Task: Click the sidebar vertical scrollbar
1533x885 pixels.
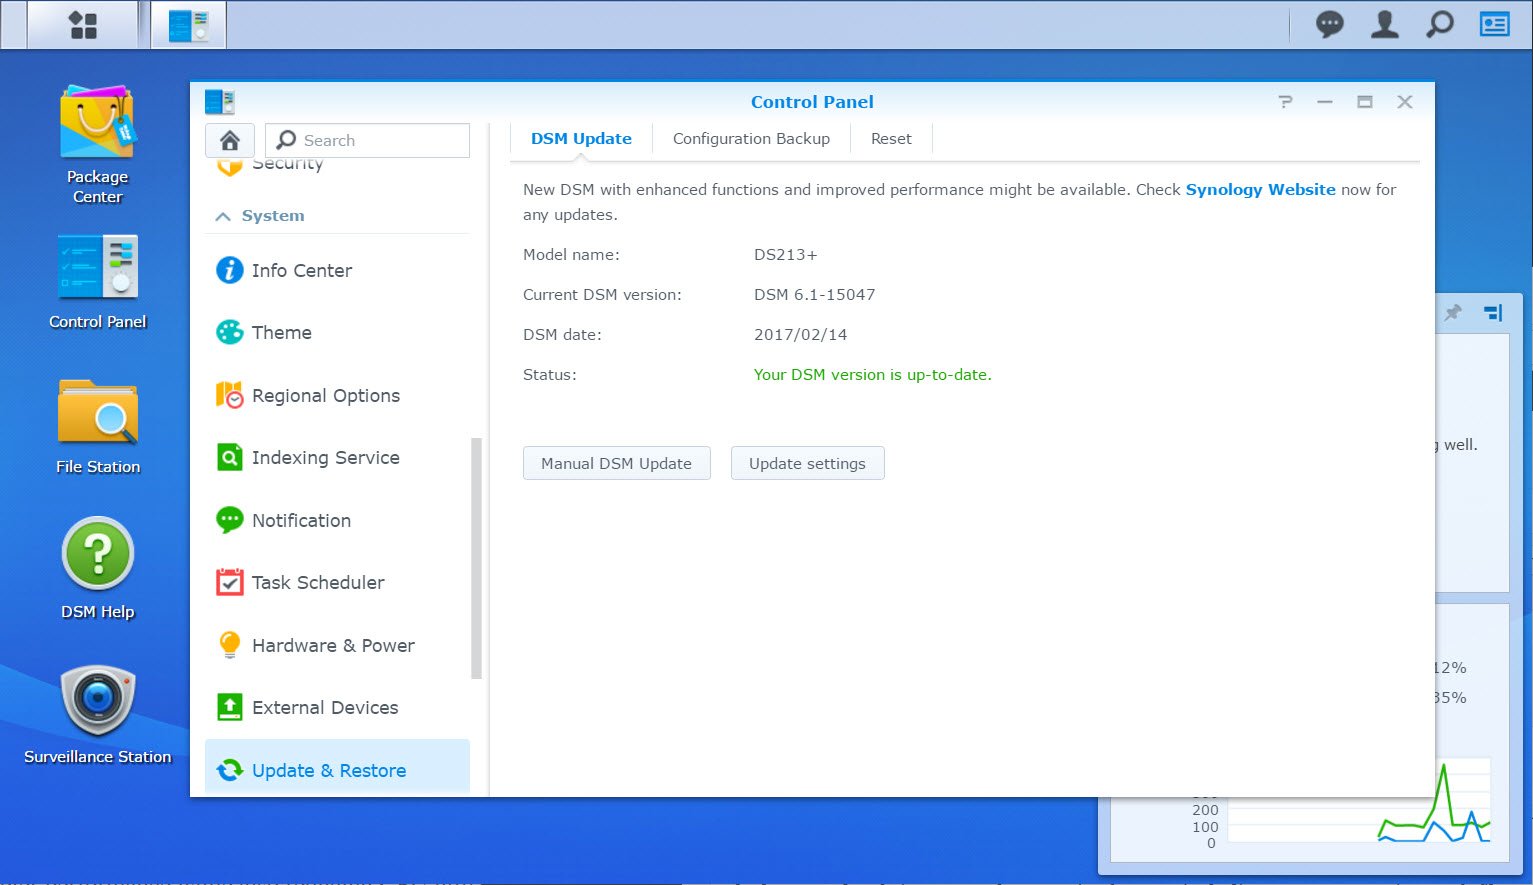Action: (476, 558)
